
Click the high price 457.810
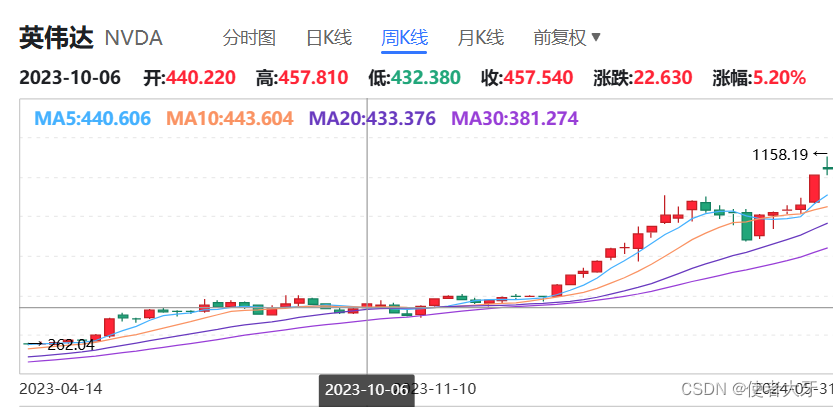click(x=313, y=78)
